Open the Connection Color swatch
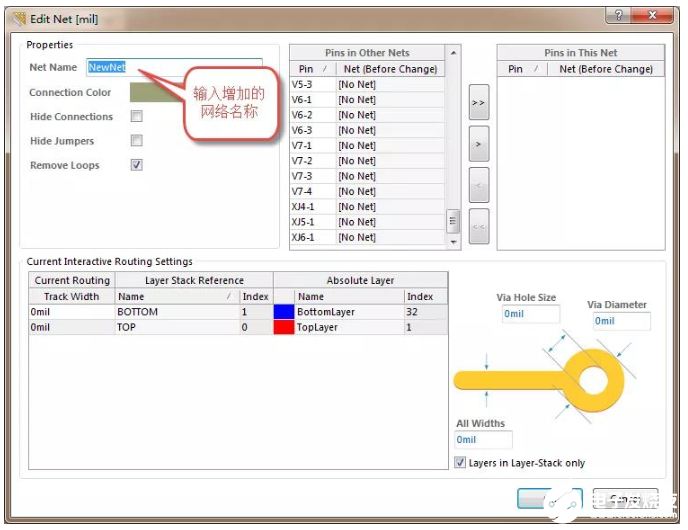This screenshot has width=688, height=530. (157, 93)
